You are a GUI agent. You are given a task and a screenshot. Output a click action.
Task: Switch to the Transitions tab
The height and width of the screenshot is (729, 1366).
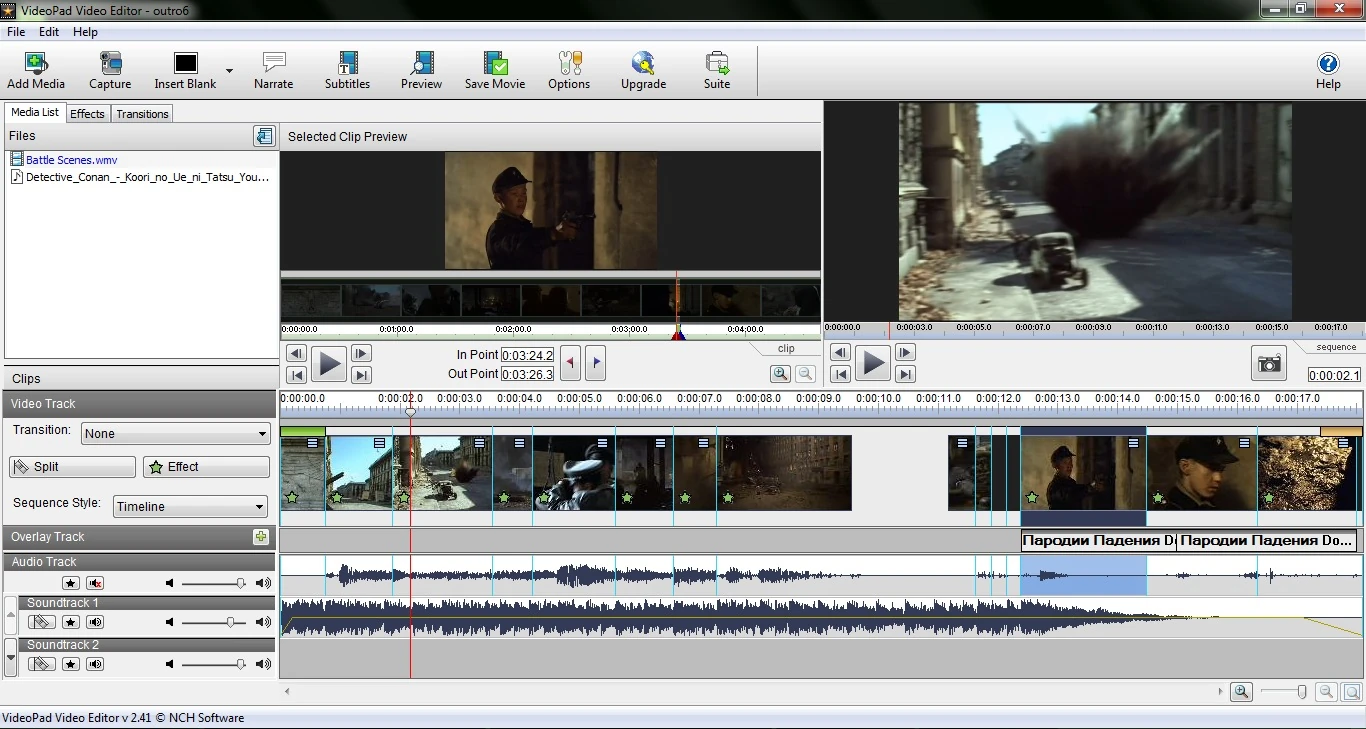(x=142, y=114)
